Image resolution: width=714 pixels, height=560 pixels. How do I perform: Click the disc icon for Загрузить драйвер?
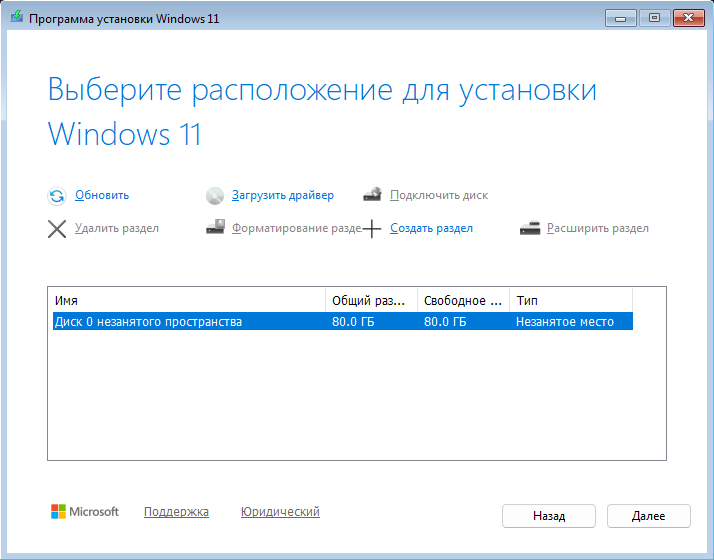point(214,196)
